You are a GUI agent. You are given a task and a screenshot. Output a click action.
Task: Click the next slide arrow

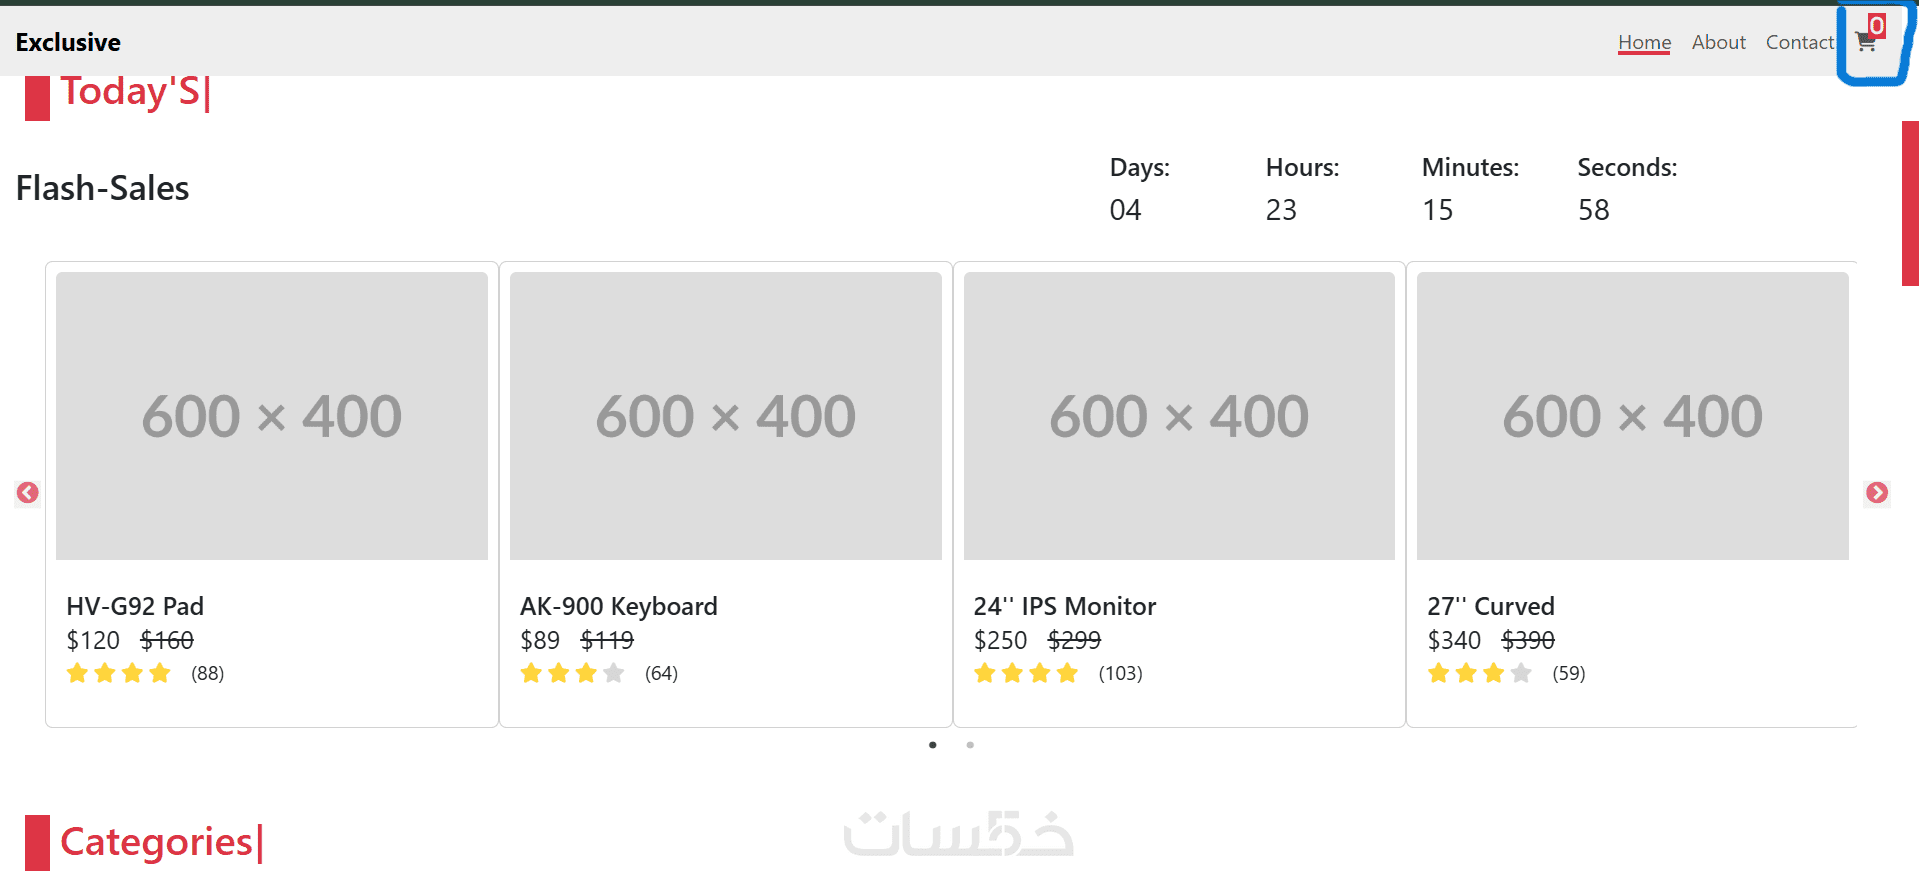[1877, 493]
